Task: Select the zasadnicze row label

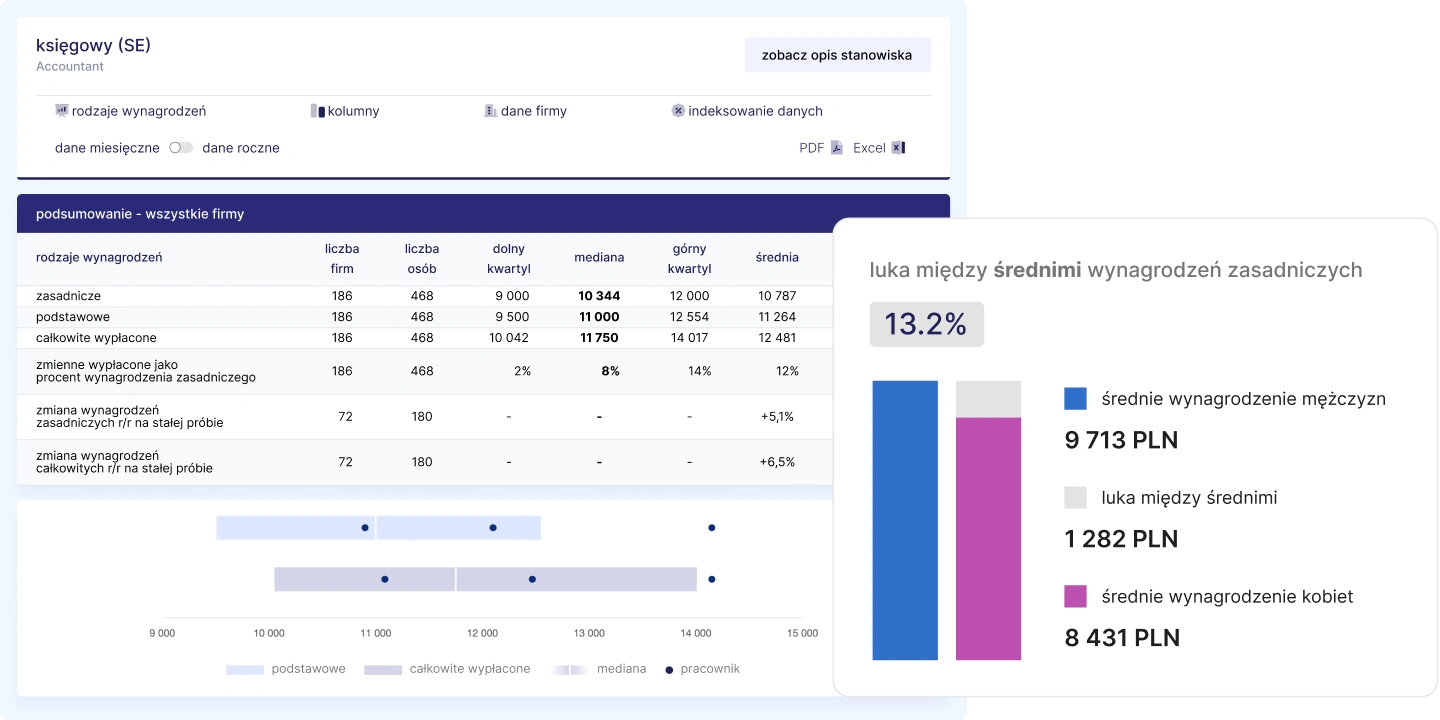Action: pos(68,296)
